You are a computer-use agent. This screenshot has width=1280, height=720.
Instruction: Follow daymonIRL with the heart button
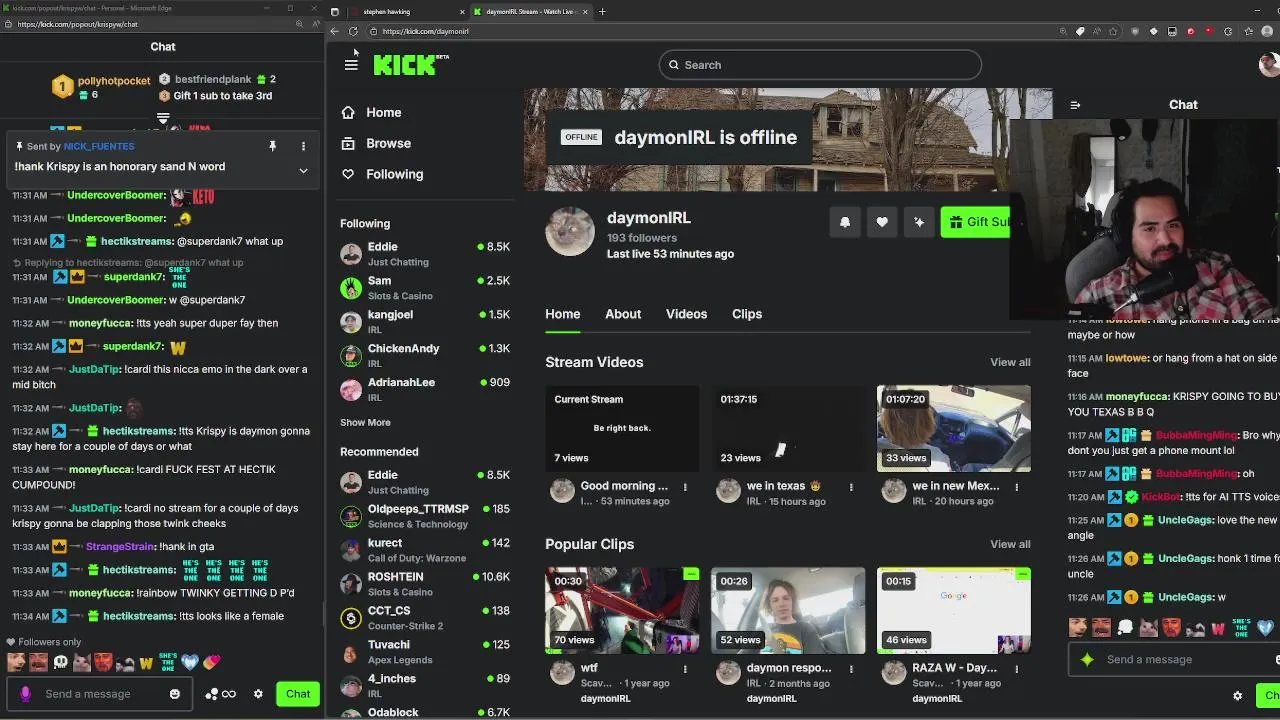tap(882, 222)
